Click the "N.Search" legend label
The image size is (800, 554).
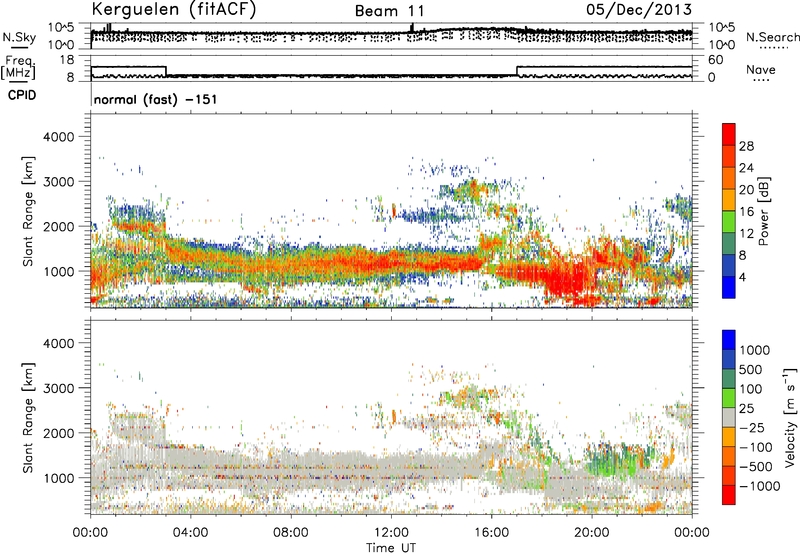click(x=773, y=37)
